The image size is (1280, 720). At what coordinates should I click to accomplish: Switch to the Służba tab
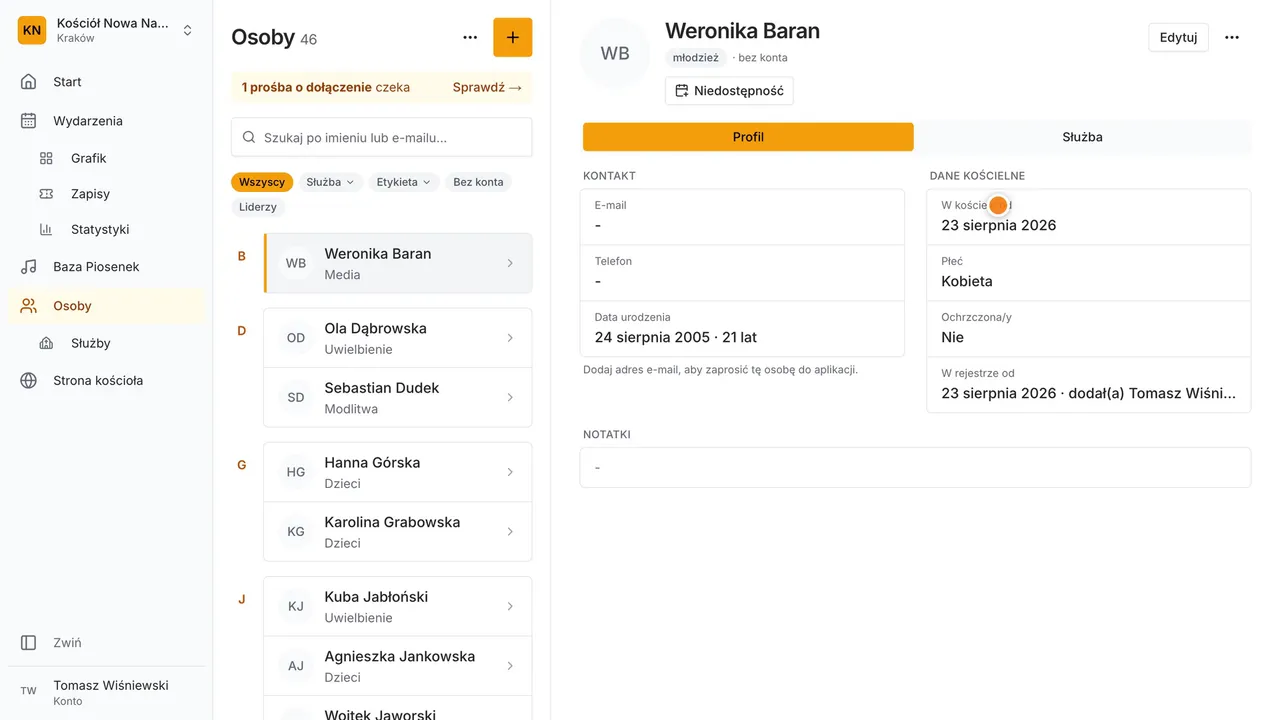tap(1083, 137)
